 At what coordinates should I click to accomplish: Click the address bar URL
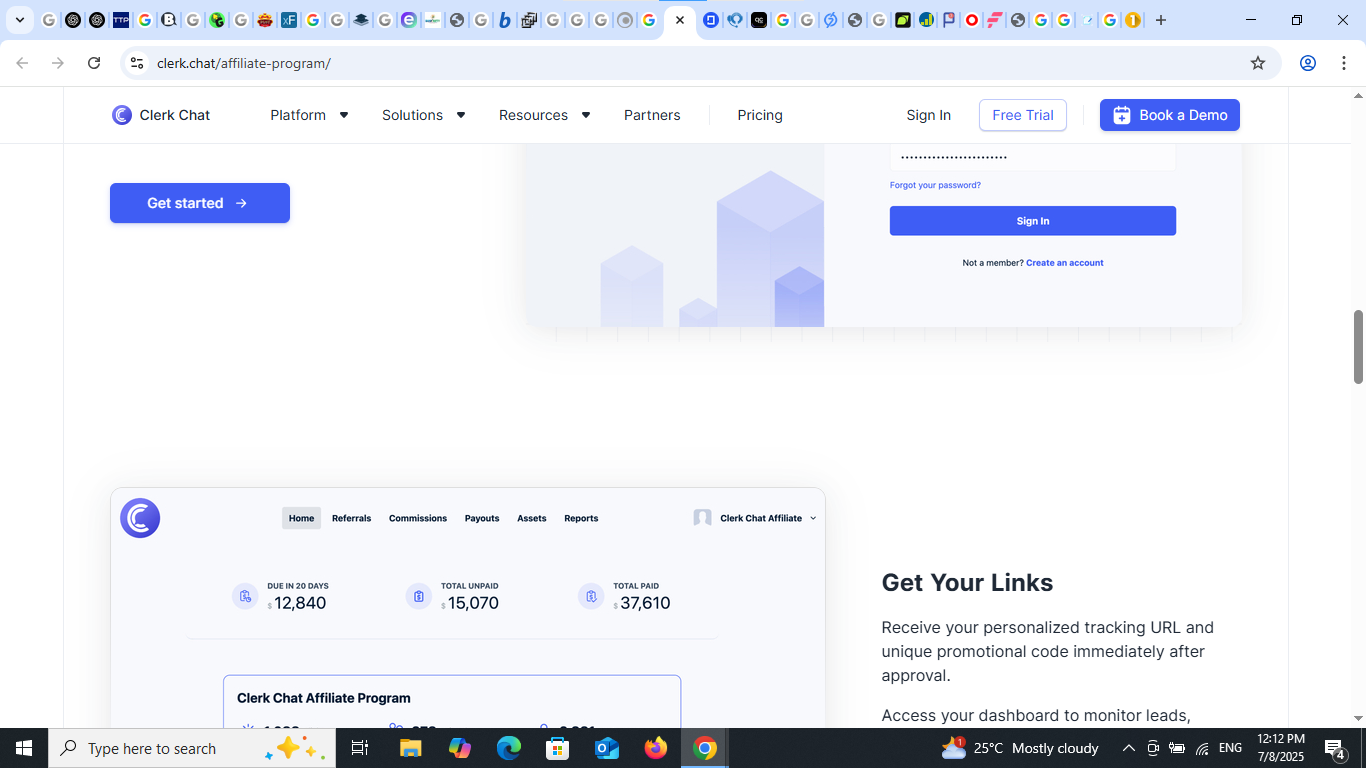244,63
